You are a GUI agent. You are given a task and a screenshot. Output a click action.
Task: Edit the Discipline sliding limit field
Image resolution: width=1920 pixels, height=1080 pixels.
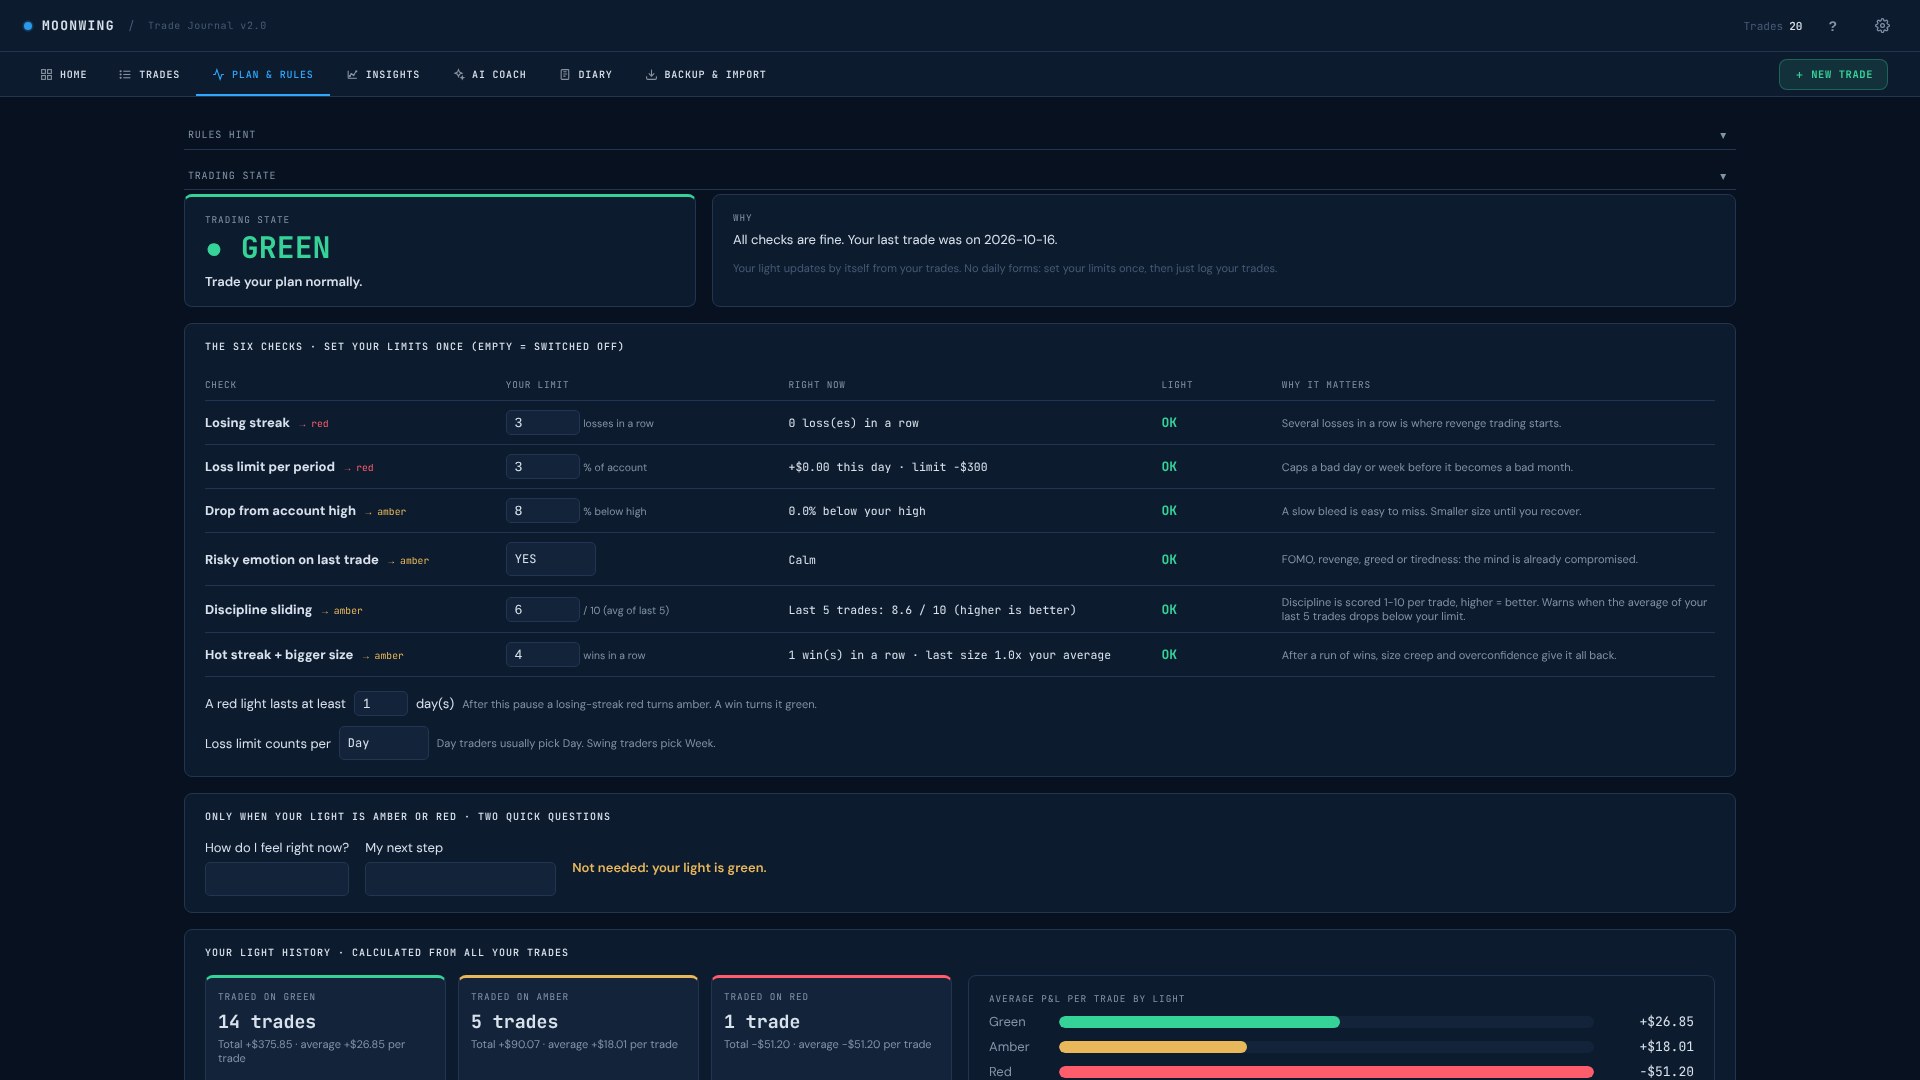click(542, 610)
